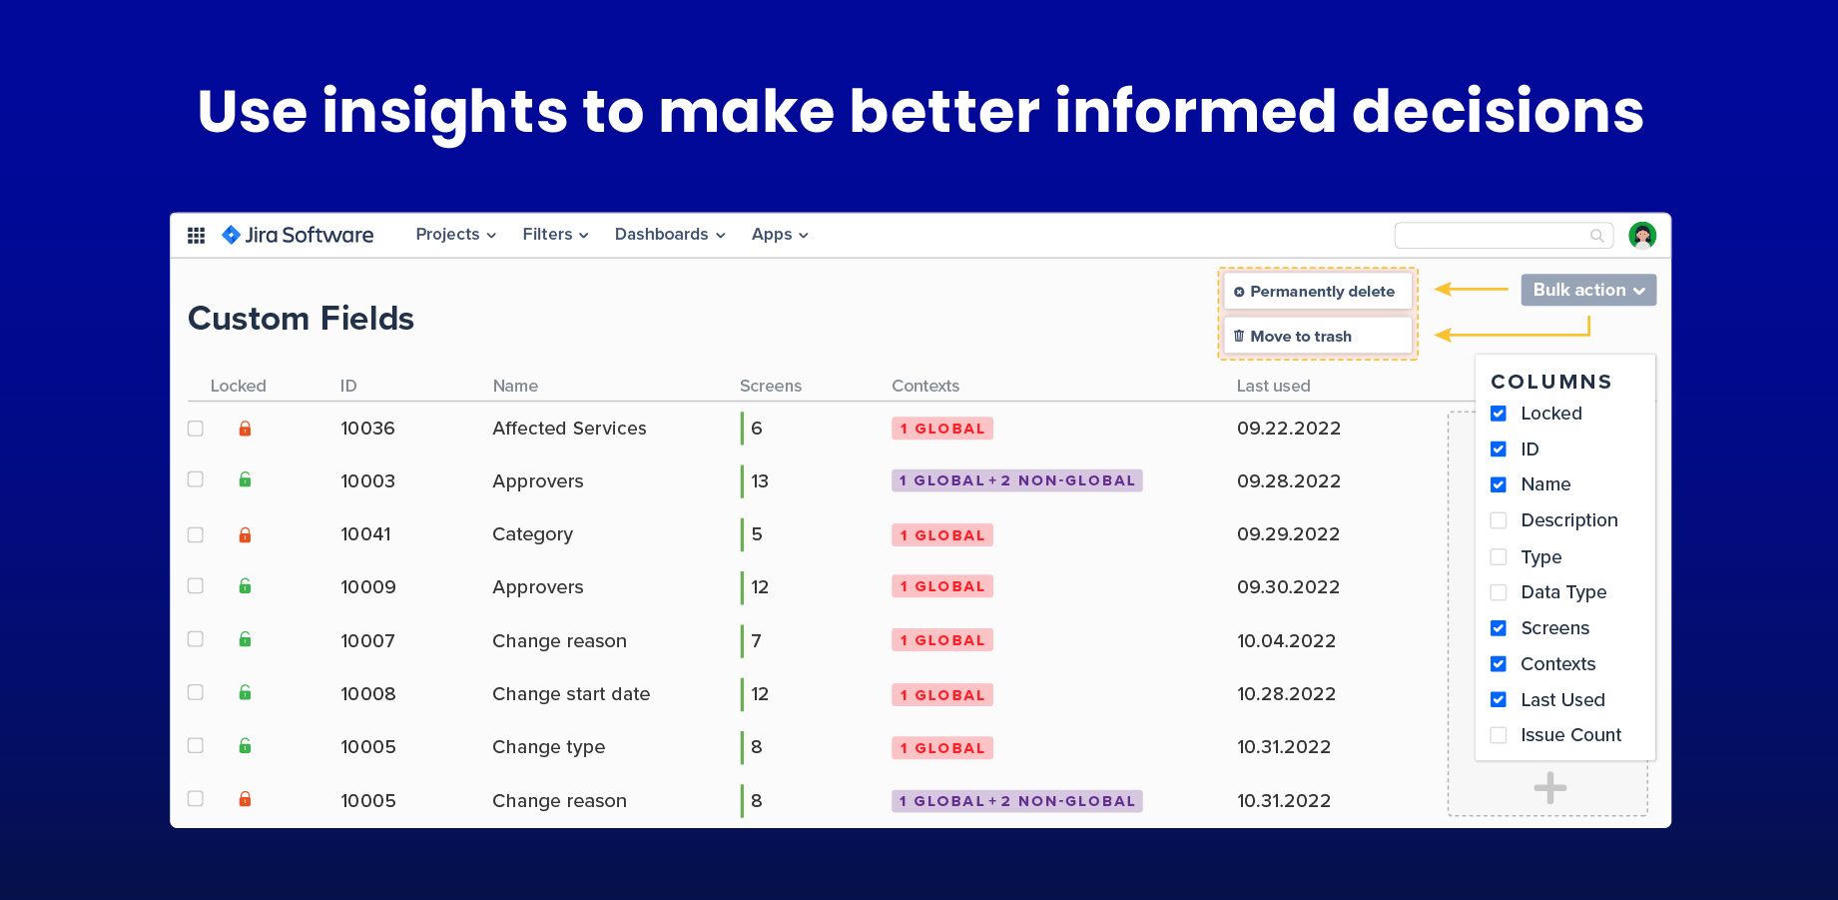
Task: Click the context badge for ID 10003
Action: (x=1017, y=481)
